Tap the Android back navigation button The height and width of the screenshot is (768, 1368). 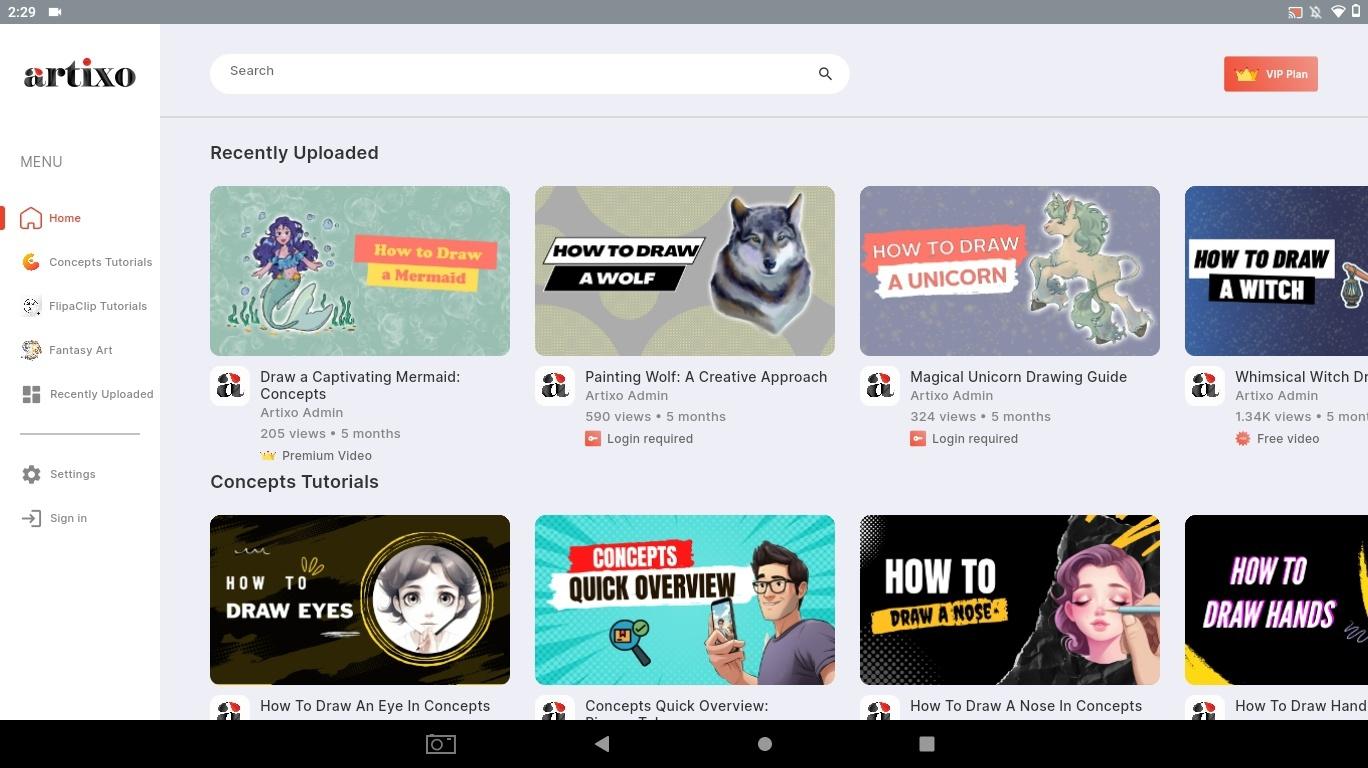coord(602,744)
